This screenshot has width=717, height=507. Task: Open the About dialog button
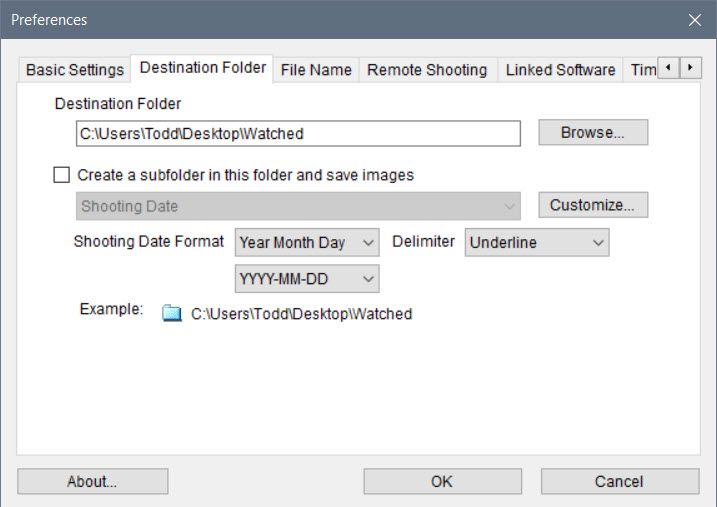pos(92,481)
